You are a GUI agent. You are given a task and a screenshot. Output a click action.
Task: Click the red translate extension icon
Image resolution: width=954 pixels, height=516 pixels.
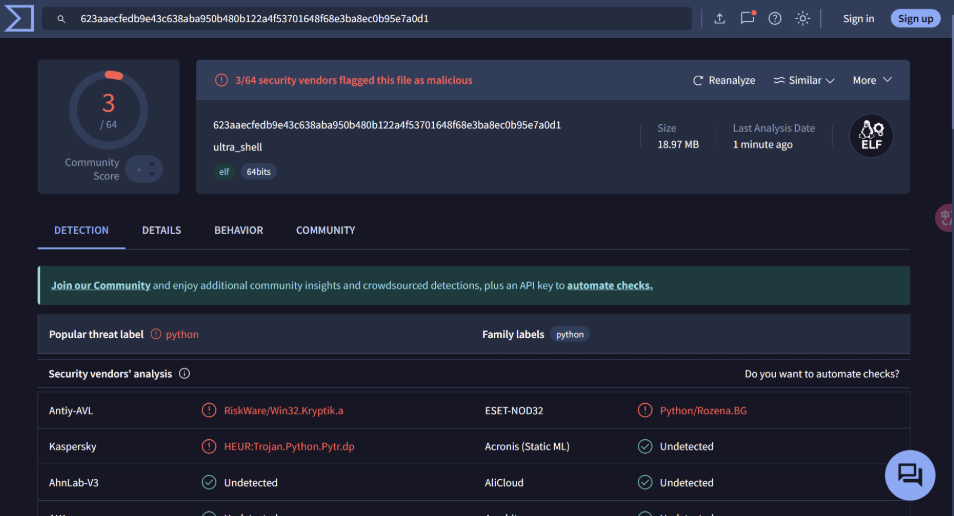tap(945, 218)
